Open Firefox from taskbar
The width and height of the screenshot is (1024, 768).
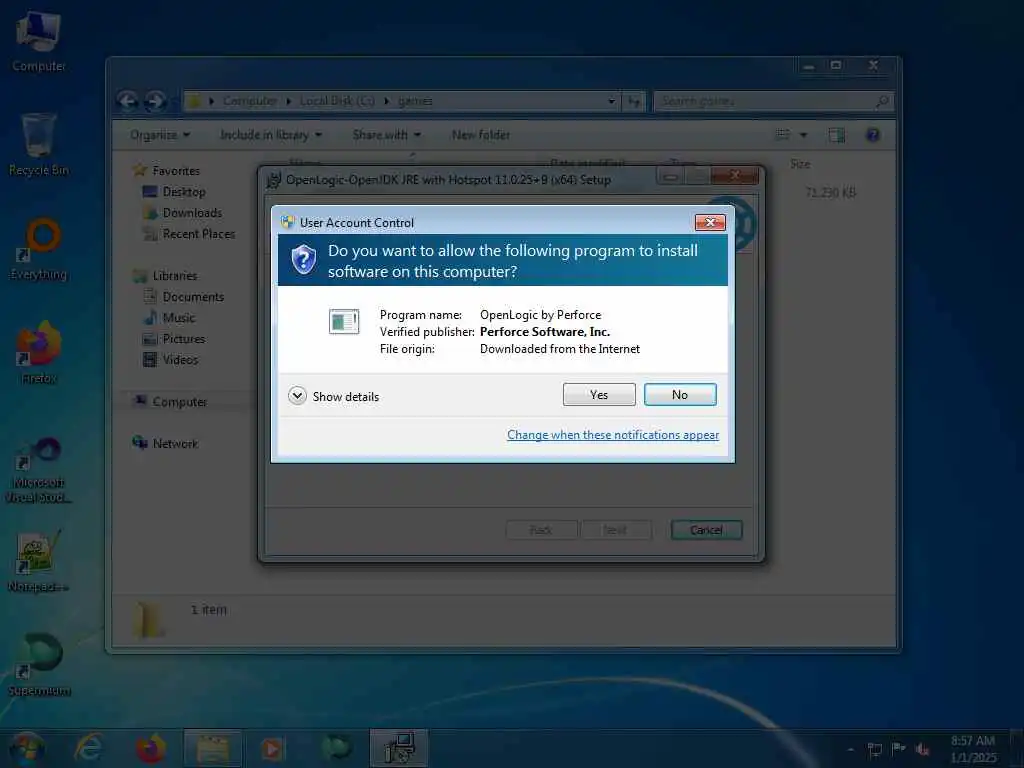coord(150,748)
